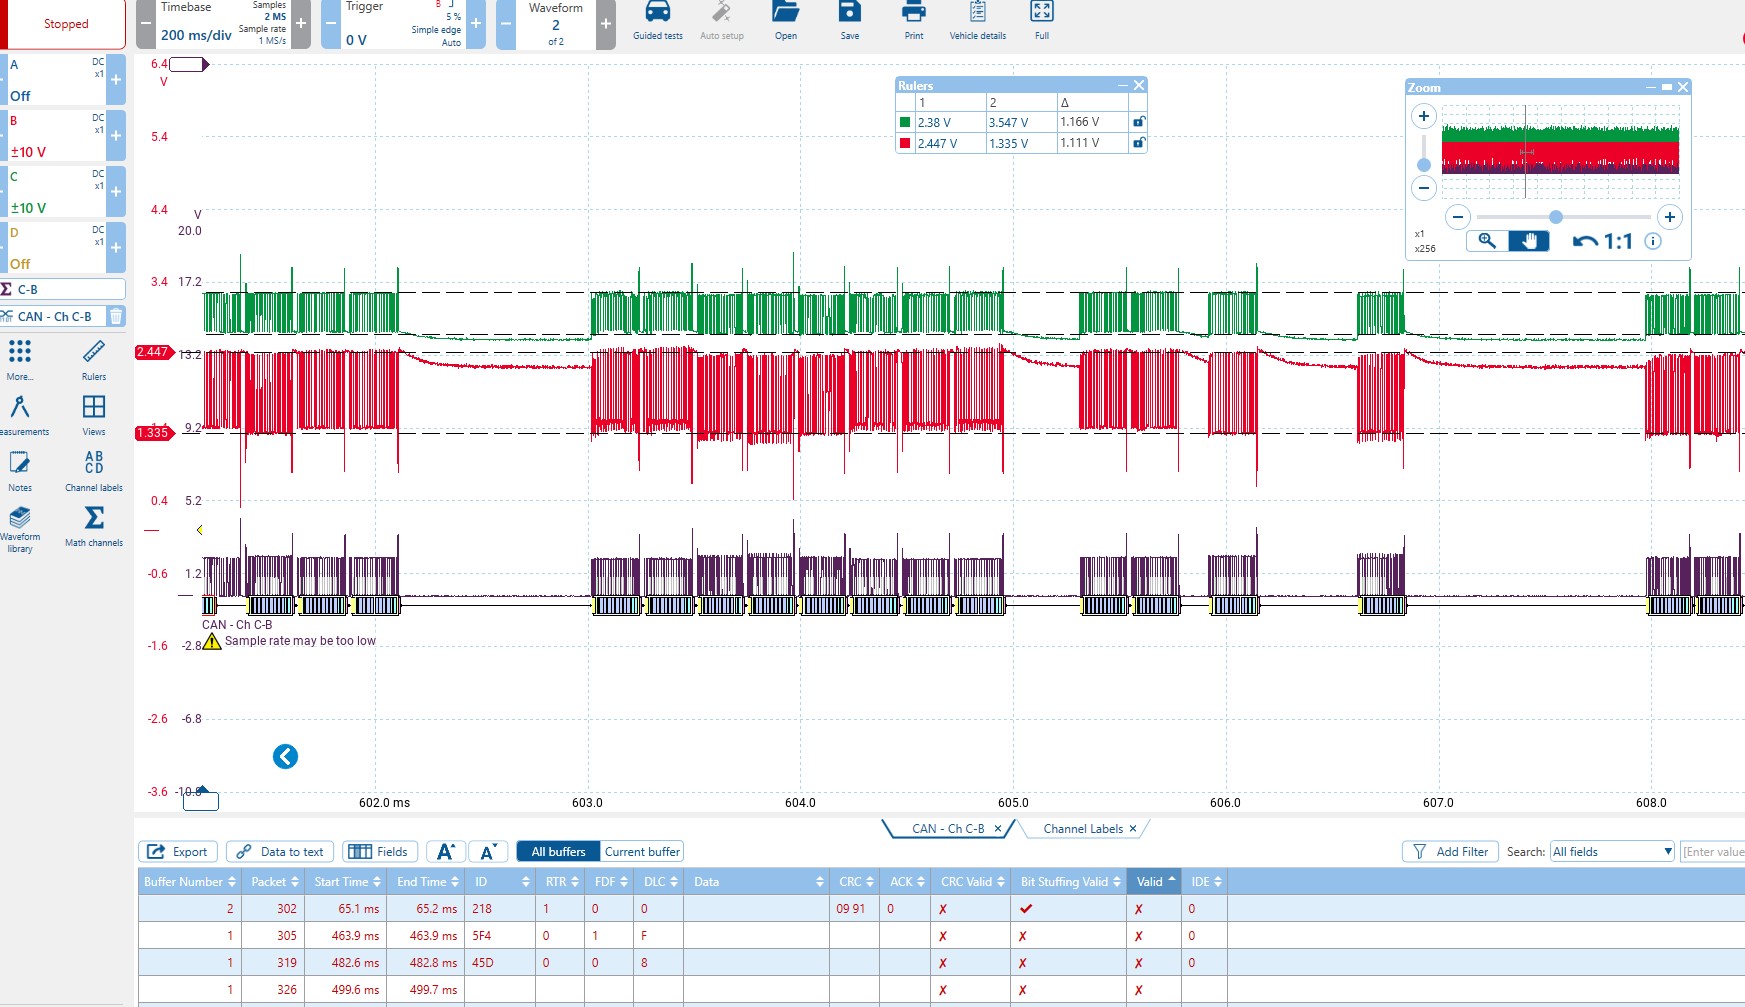Switch to Current buffer view
1745x1007 pixels.
pyautogui.click(x=642, y=852)
